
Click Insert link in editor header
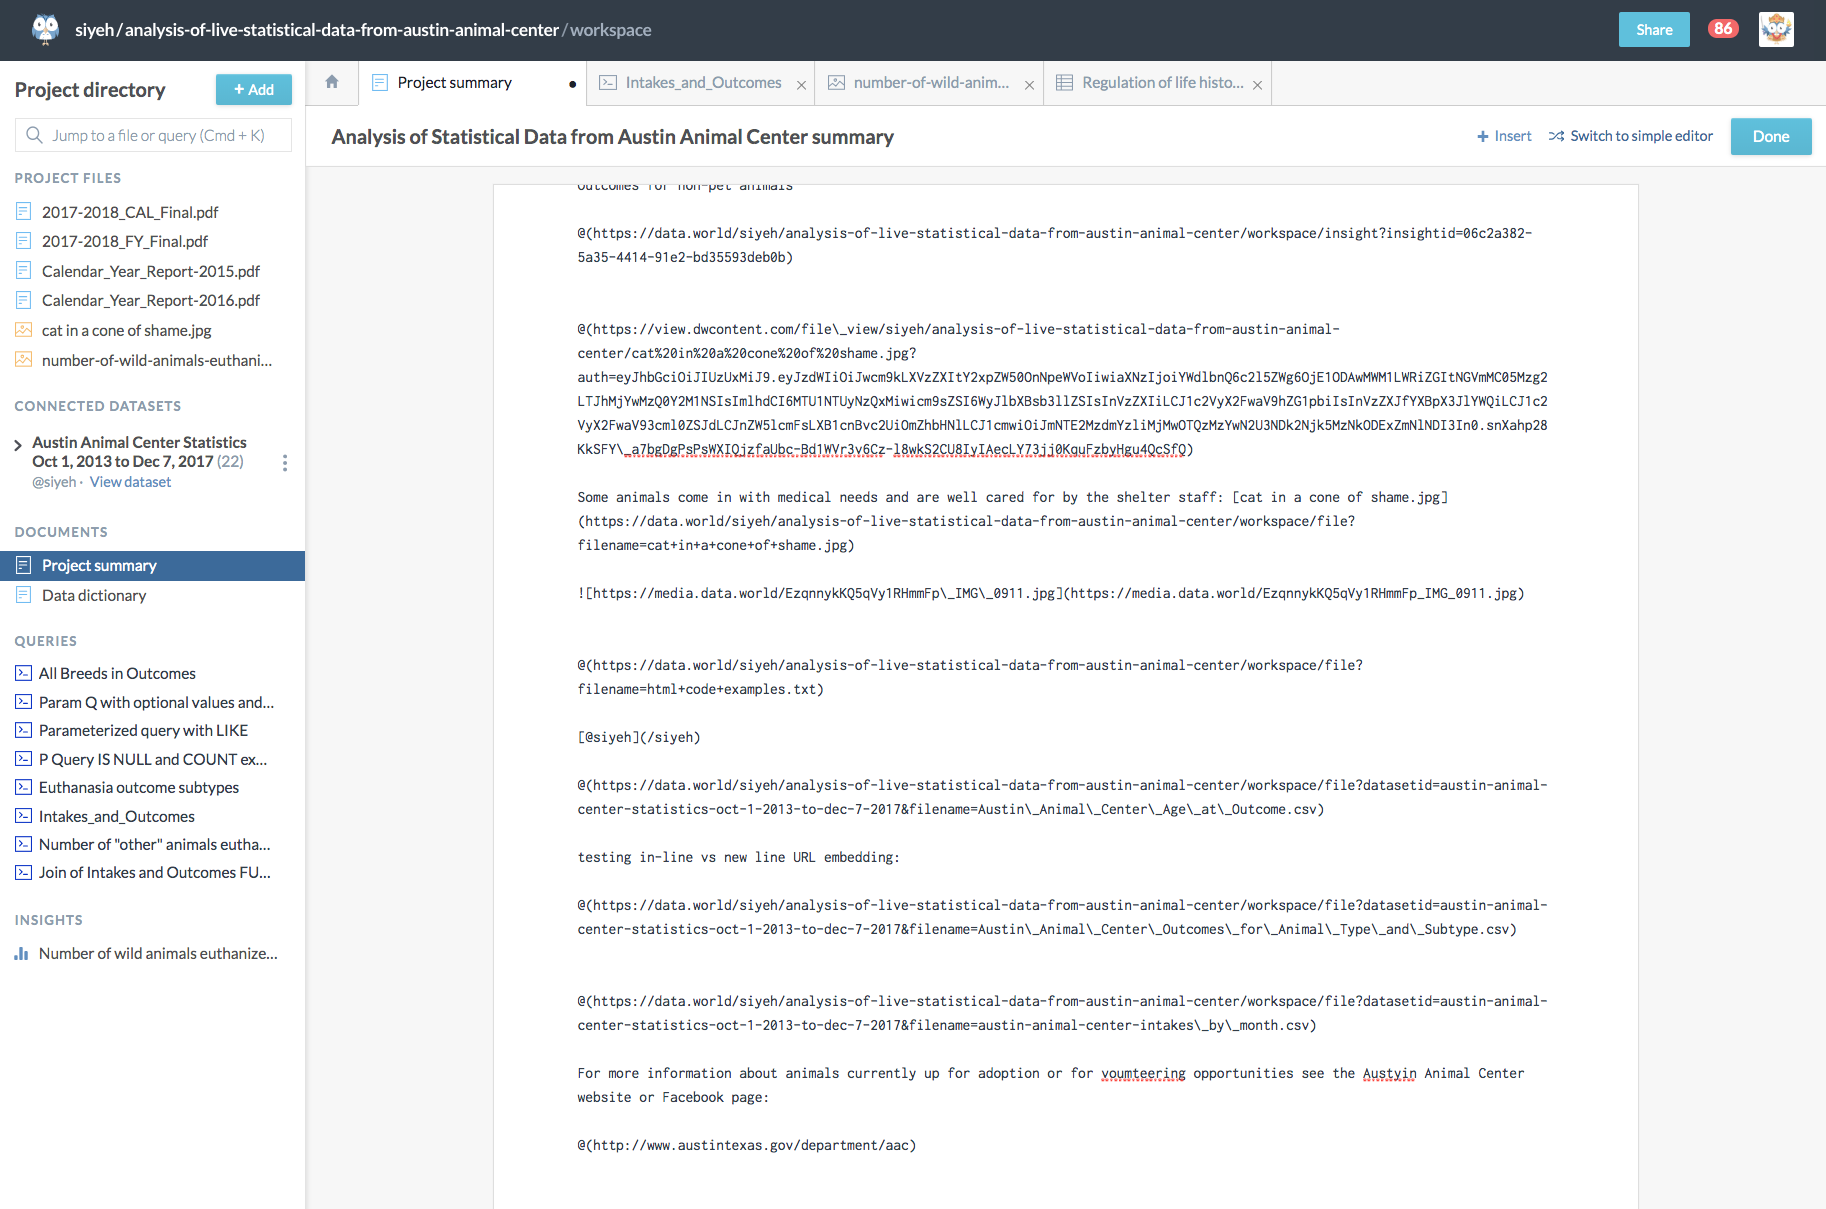pyautogui.click(x=1504, y=136)
